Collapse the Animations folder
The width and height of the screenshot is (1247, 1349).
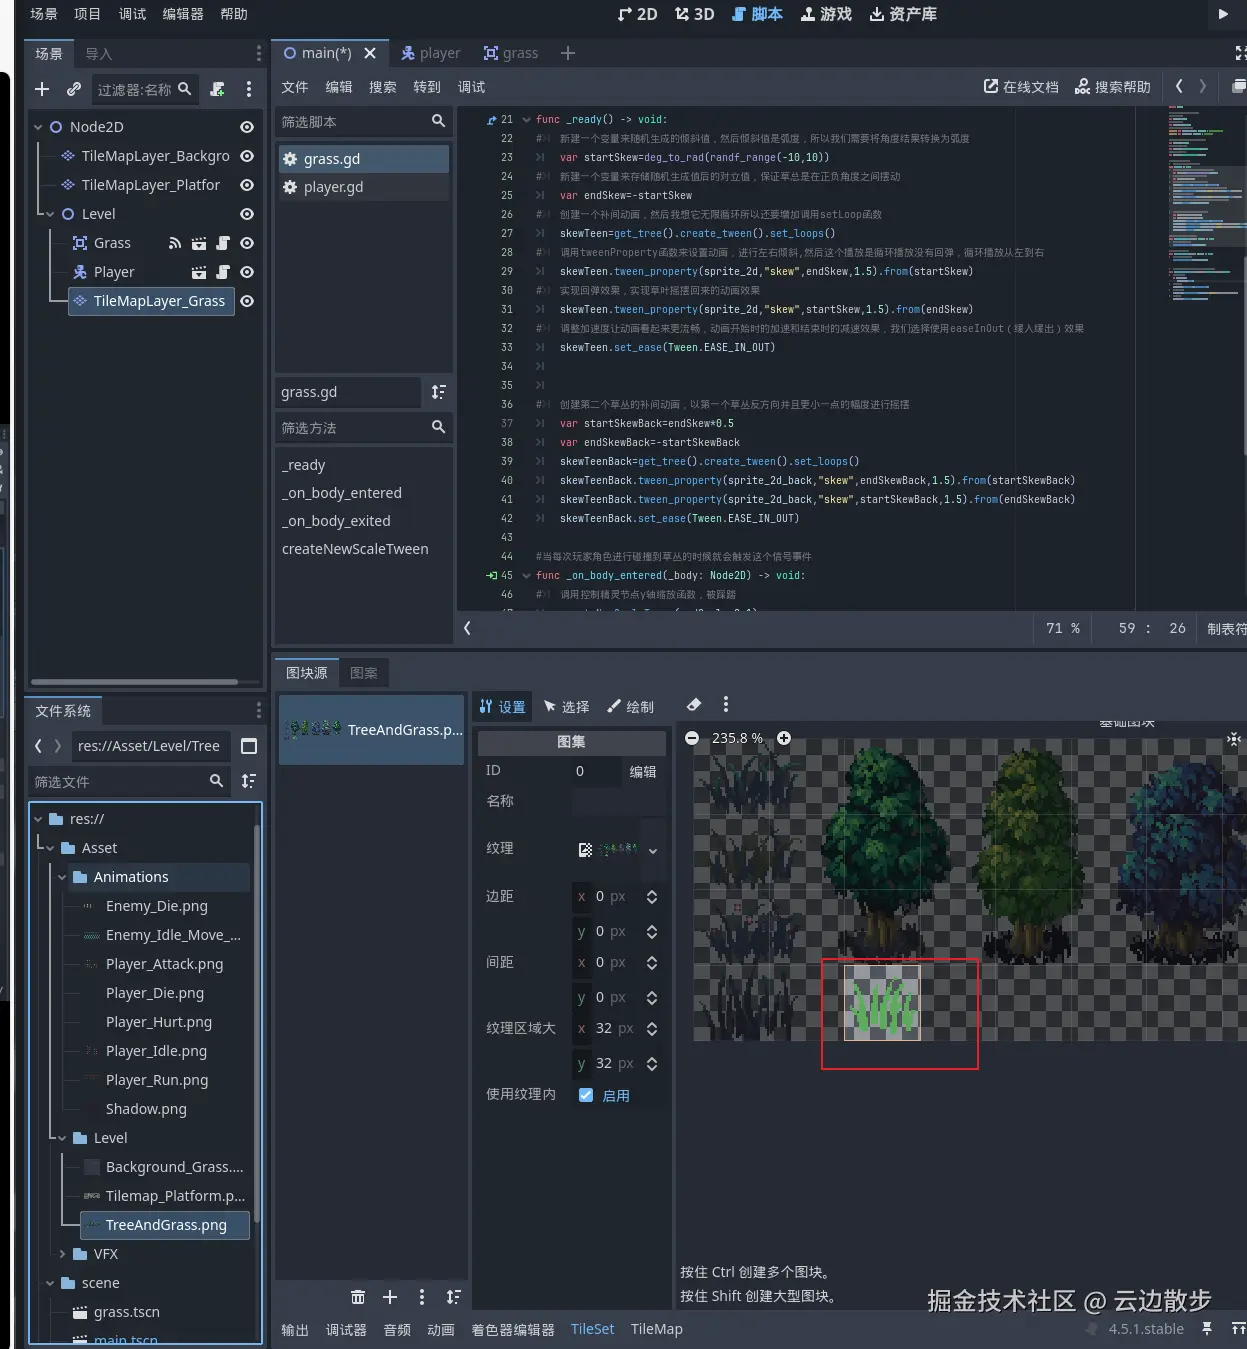click(62, 877)
